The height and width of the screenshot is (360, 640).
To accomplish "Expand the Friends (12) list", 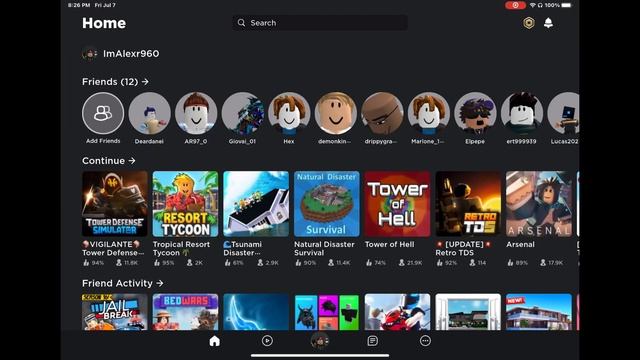I will pos(116,82).
